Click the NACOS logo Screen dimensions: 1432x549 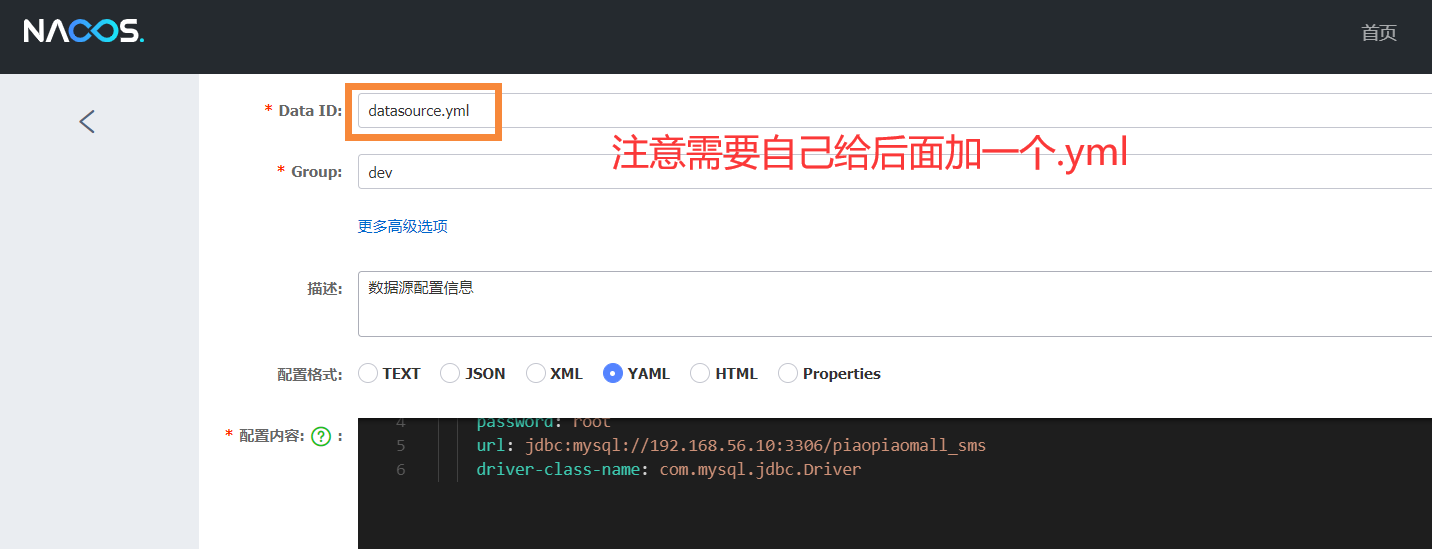coord(84,32)
